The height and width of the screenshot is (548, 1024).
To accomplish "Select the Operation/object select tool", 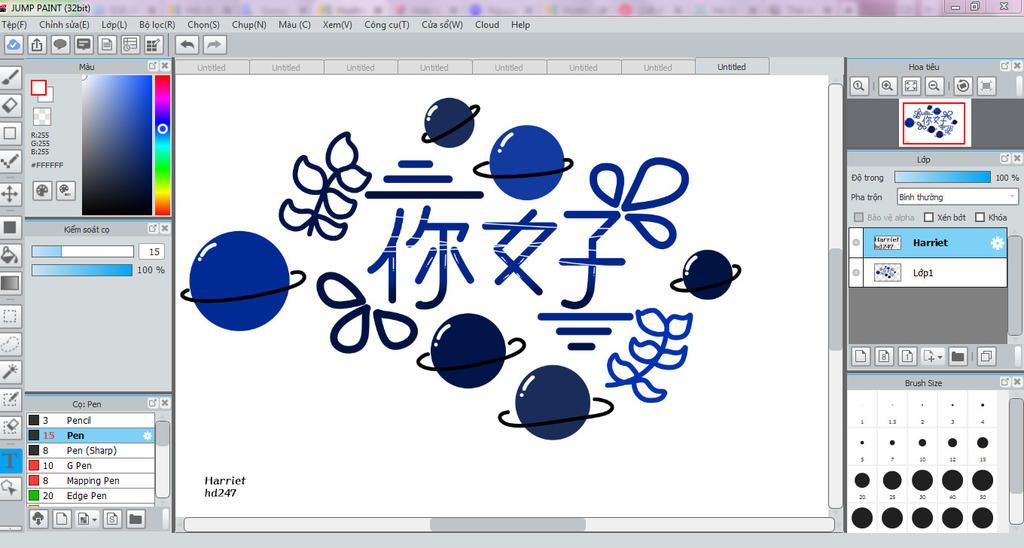I will pos(10,488).
